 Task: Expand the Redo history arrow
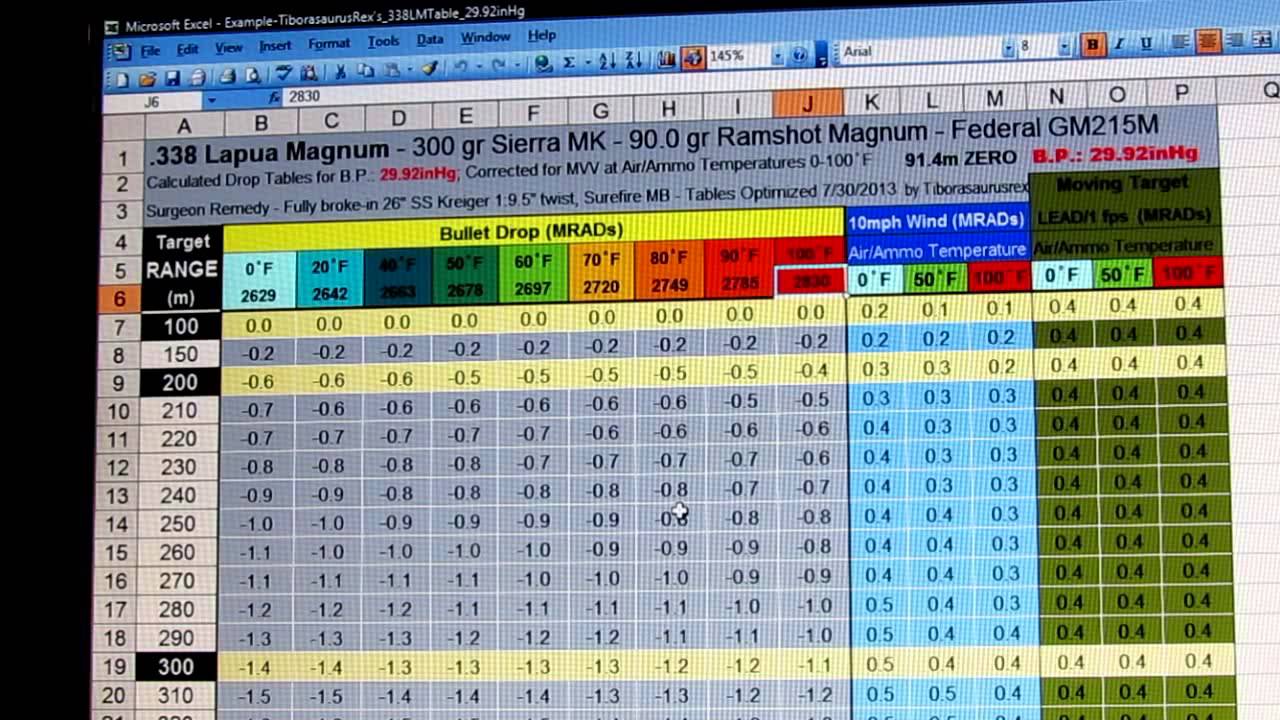coord(516,65)
